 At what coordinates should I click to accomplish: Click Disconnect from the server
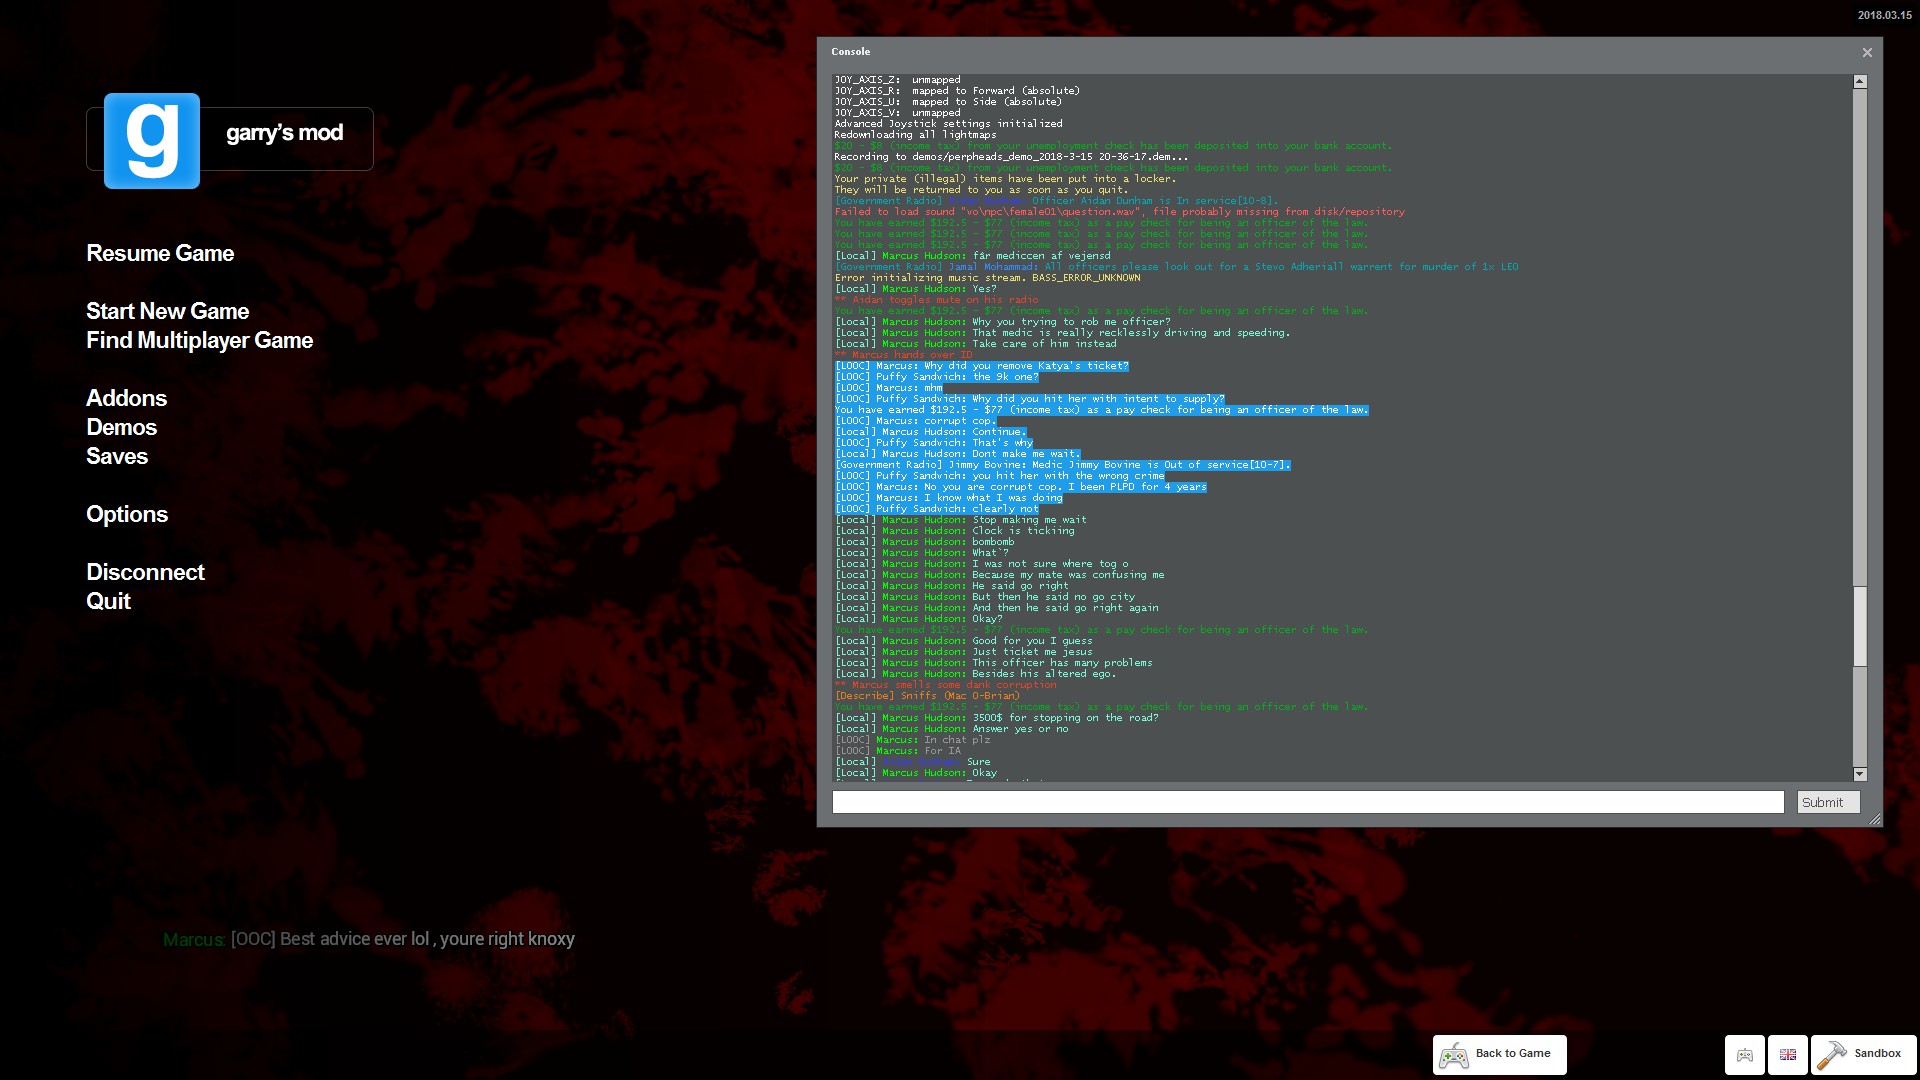(145, 572)
